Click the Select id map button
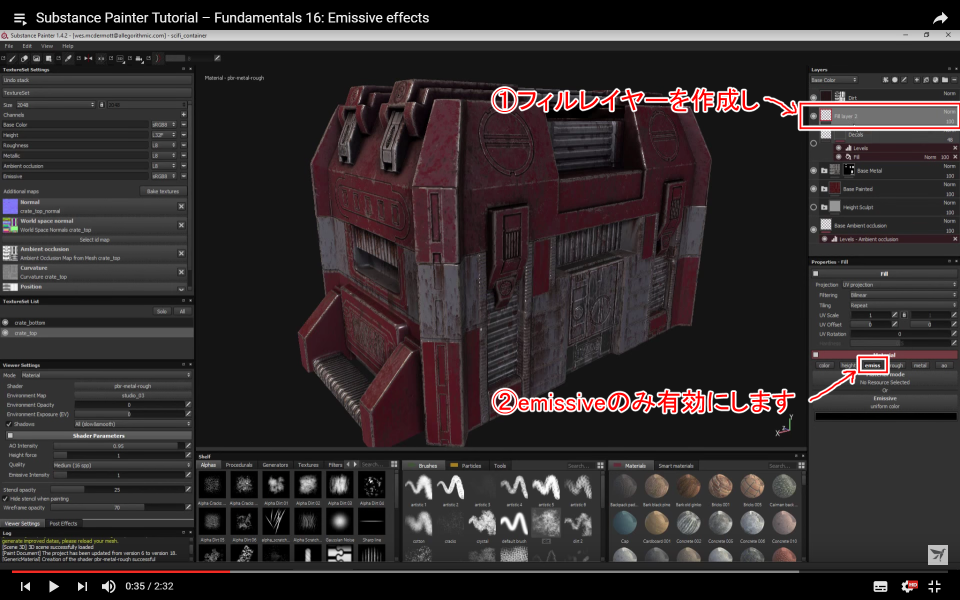Screen dimensions: 960x600 point(94,239)
